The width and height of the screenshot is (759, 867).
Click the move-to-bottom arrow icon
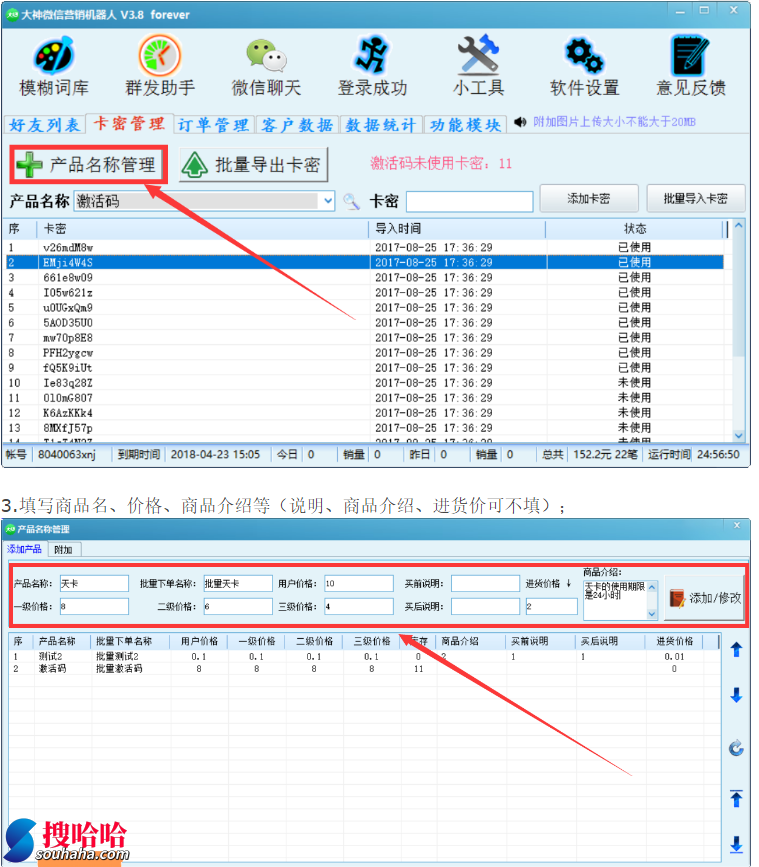click(736, 844)
